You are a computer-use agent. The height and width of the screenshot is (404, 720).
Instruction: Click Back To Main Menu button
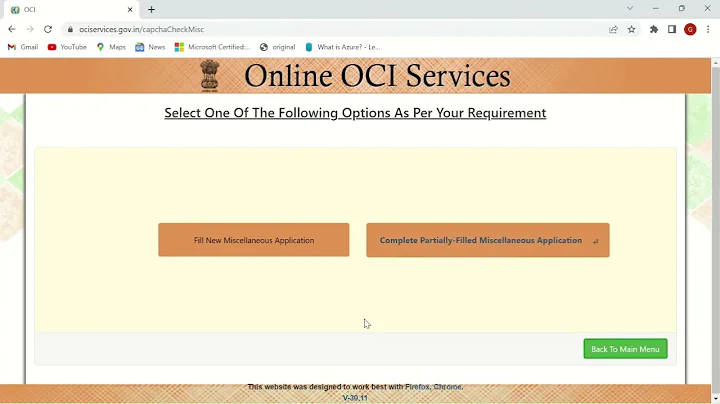(x=625, y=349)
